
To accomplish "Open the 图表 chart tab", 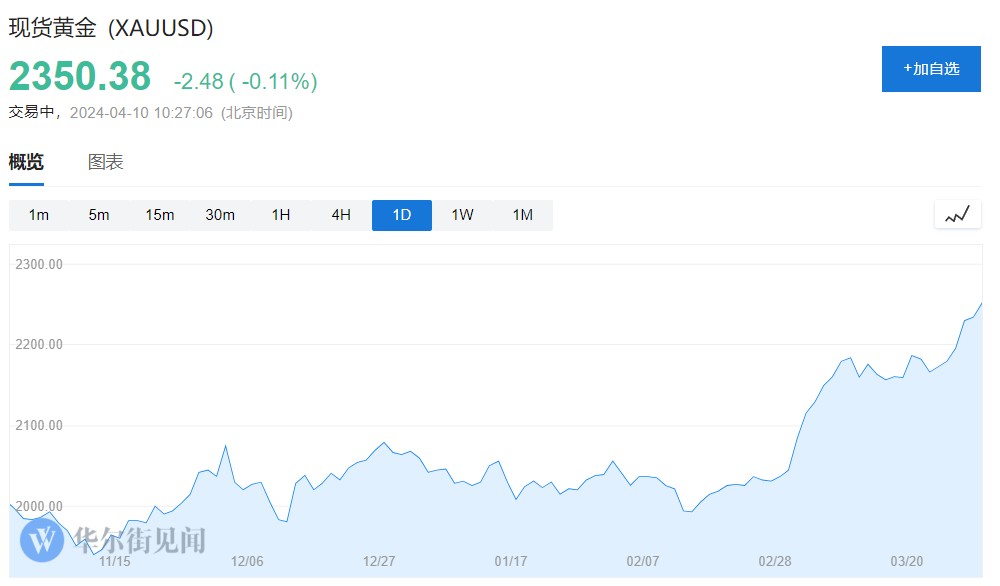I will pos(106,162).
